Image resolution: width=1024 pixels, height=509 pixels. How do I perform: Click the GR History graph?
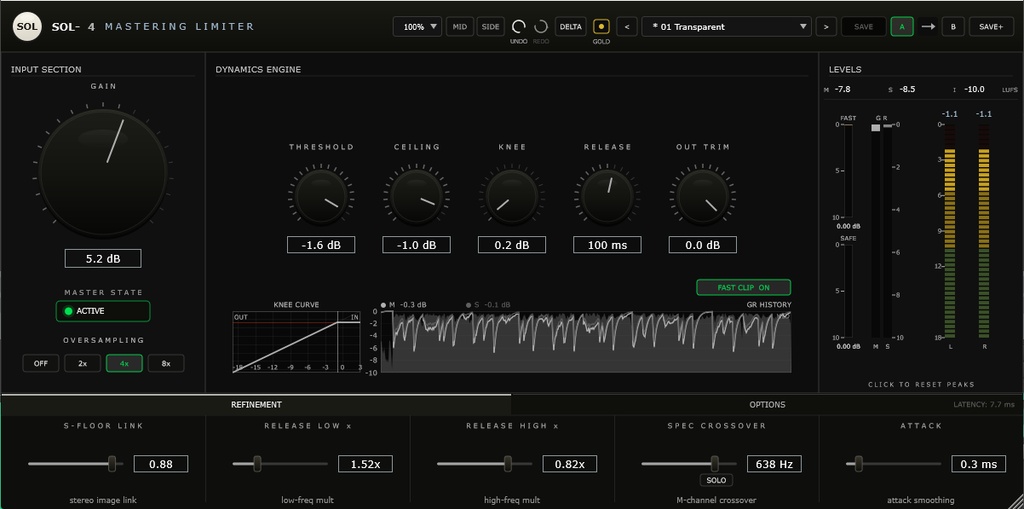586,342
